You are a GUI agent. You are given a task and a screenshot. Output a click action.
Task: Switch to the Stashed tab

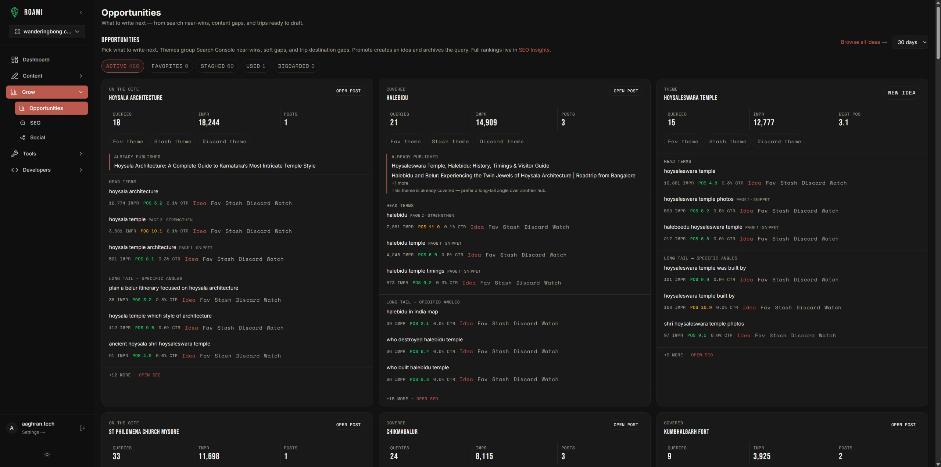click(x=217, y=67)
